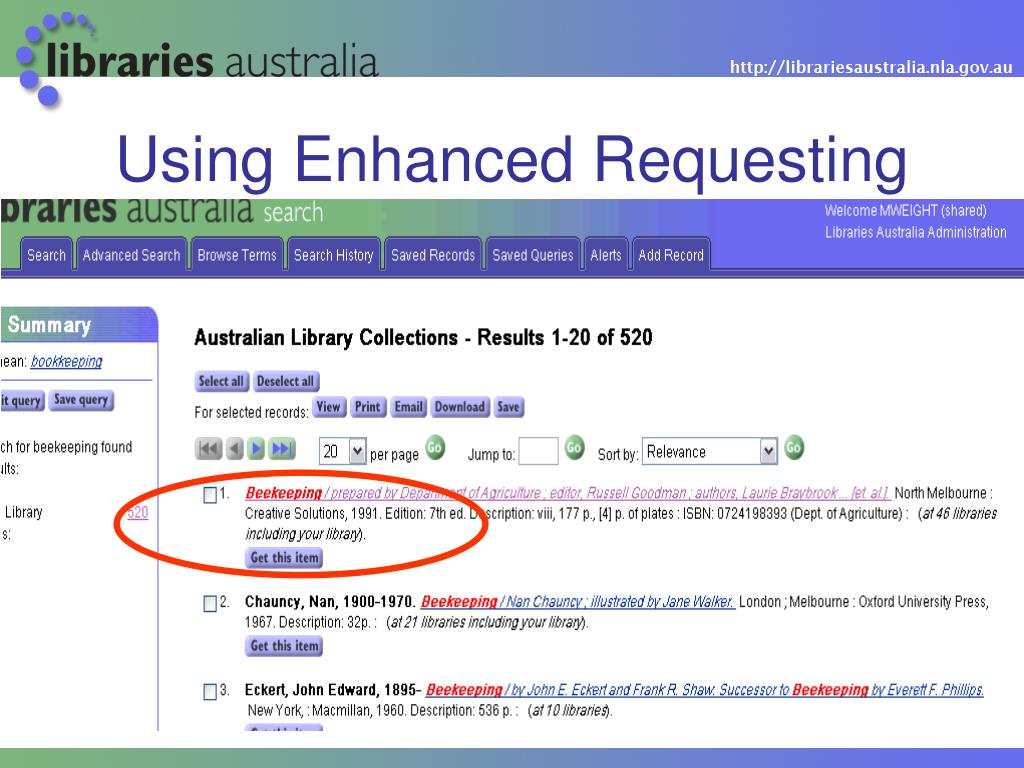Email the selected records

click(x=409, y=408)
